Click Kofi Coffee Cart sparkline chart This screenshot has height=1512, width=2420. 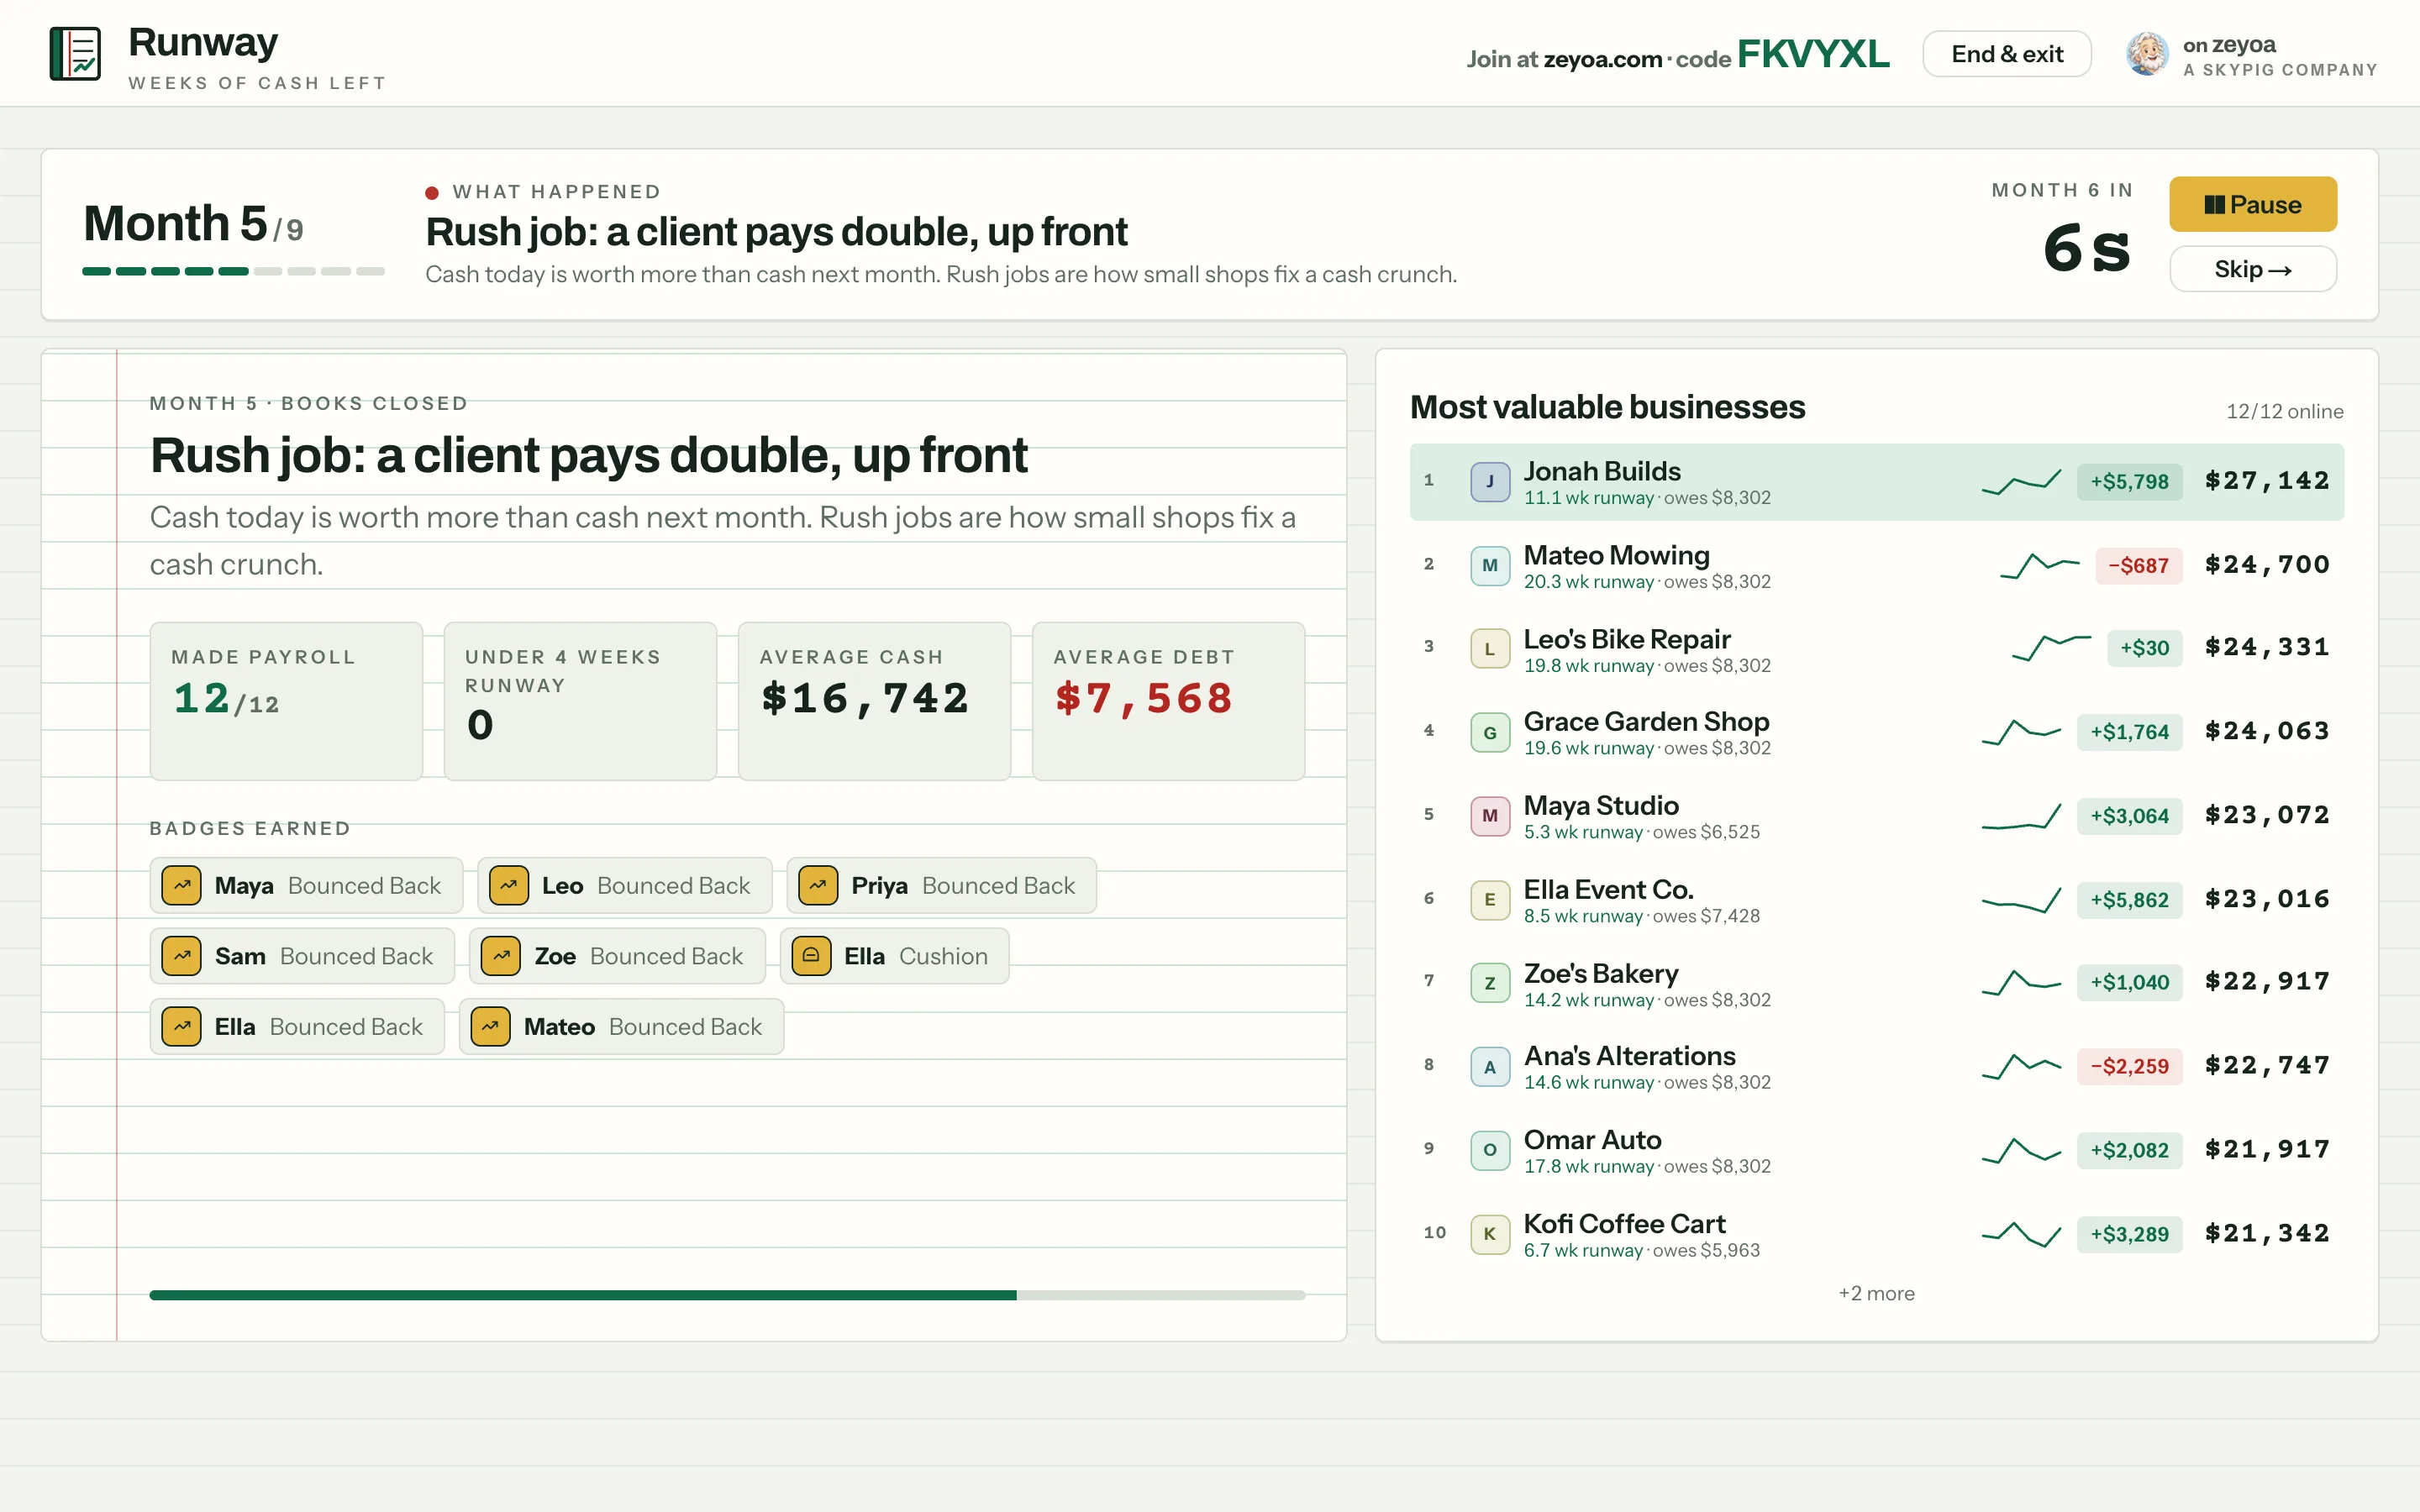(2021, 1234)
